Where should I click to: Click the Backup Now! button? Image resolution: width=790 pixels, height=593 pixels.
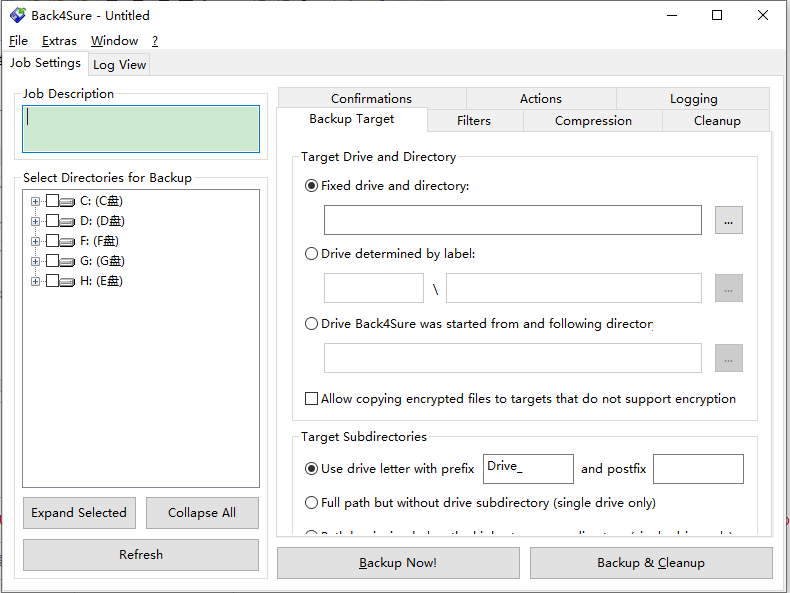[398, 563]
